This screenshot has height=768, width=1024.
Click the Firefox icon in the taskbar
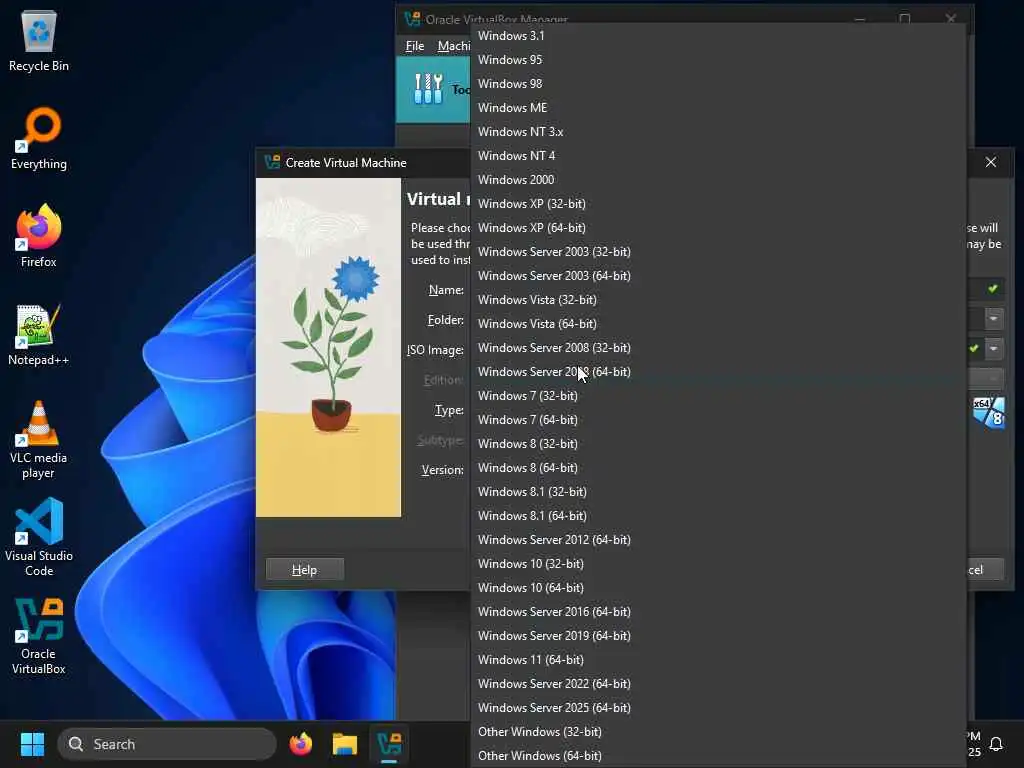pos(301,744)
